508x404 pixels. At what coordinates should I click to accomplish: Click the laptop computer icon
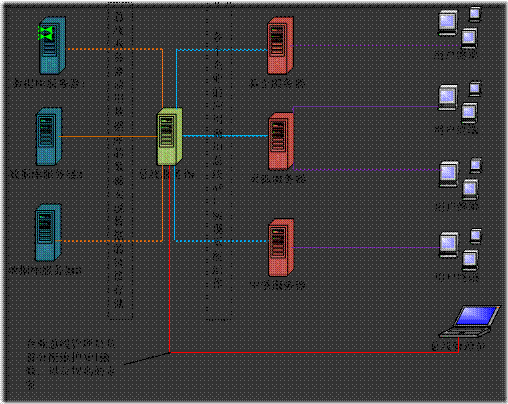click(469, 322)
